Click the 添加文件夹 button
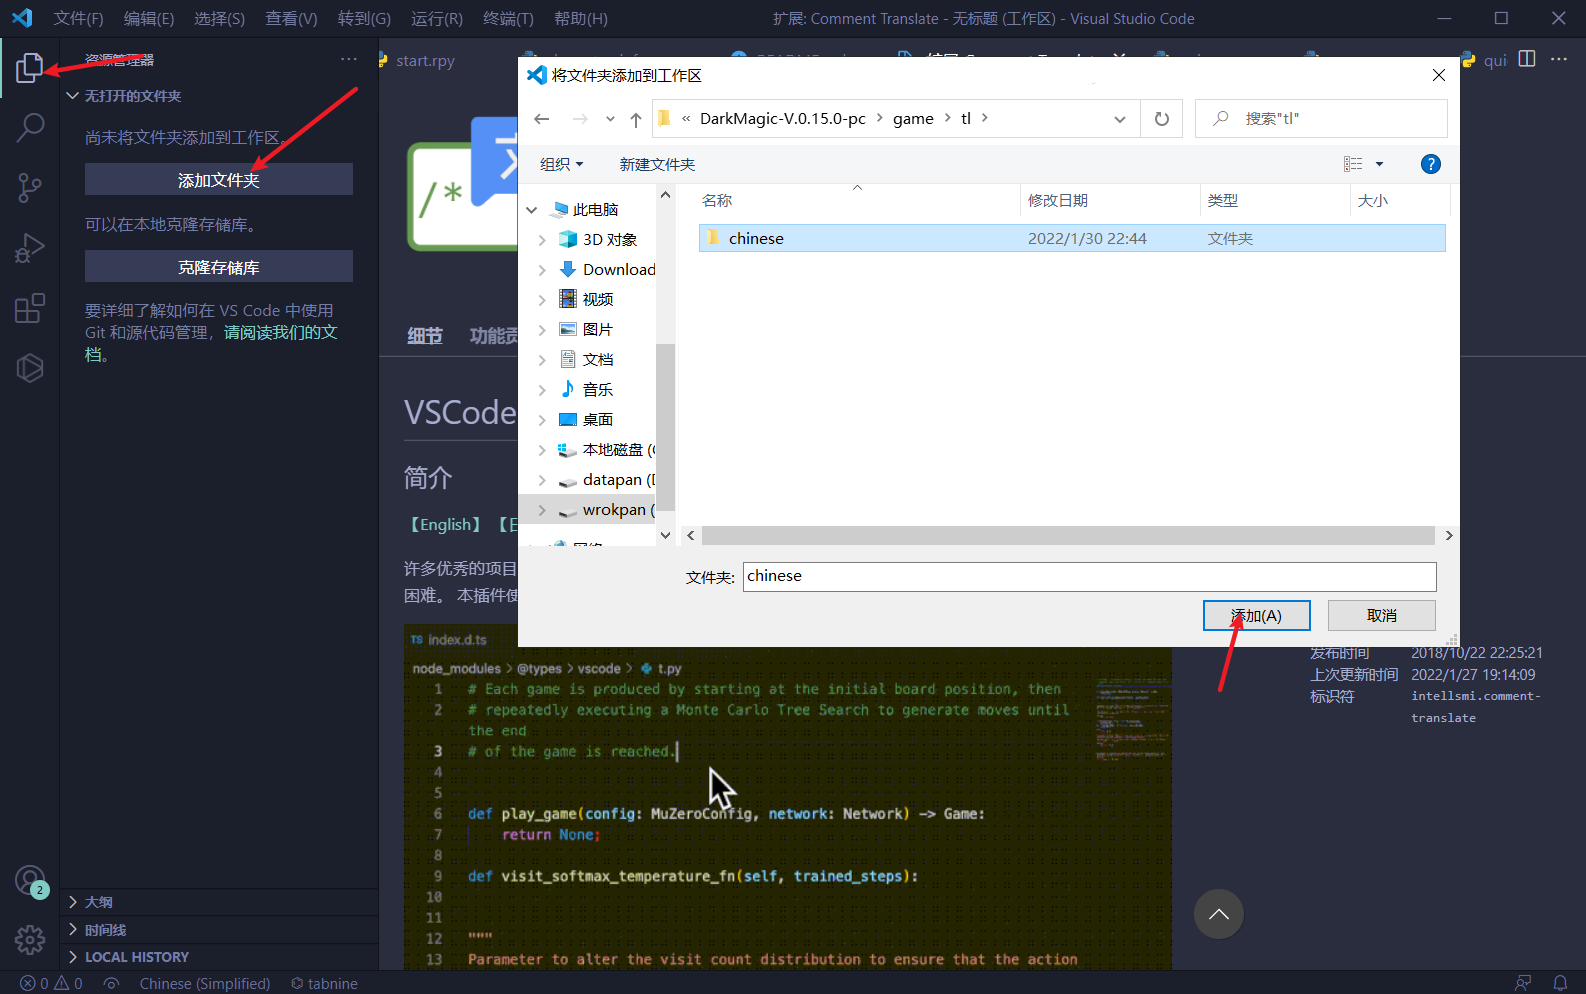This screenshot has height=994, width=1586. tap(219, 180)
